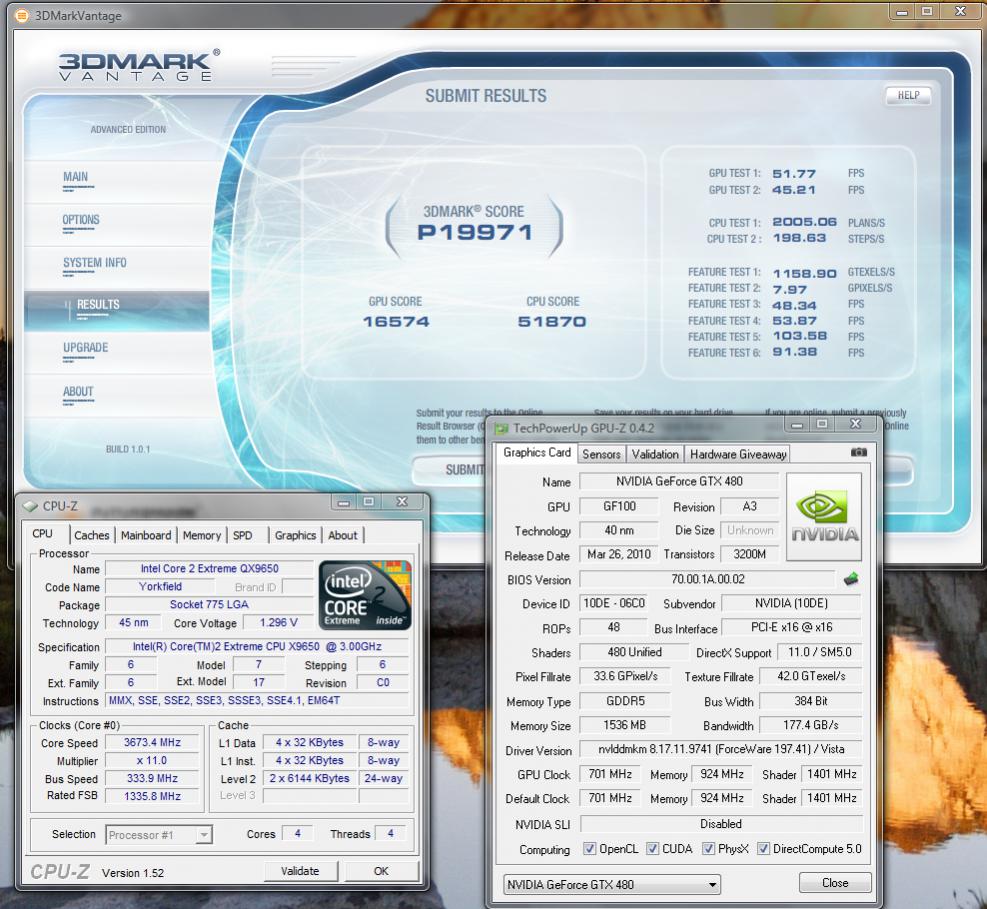Click the Core Speed value 3673.4 MHz
This screenshot has width=987, height=909.
point(152,743)
